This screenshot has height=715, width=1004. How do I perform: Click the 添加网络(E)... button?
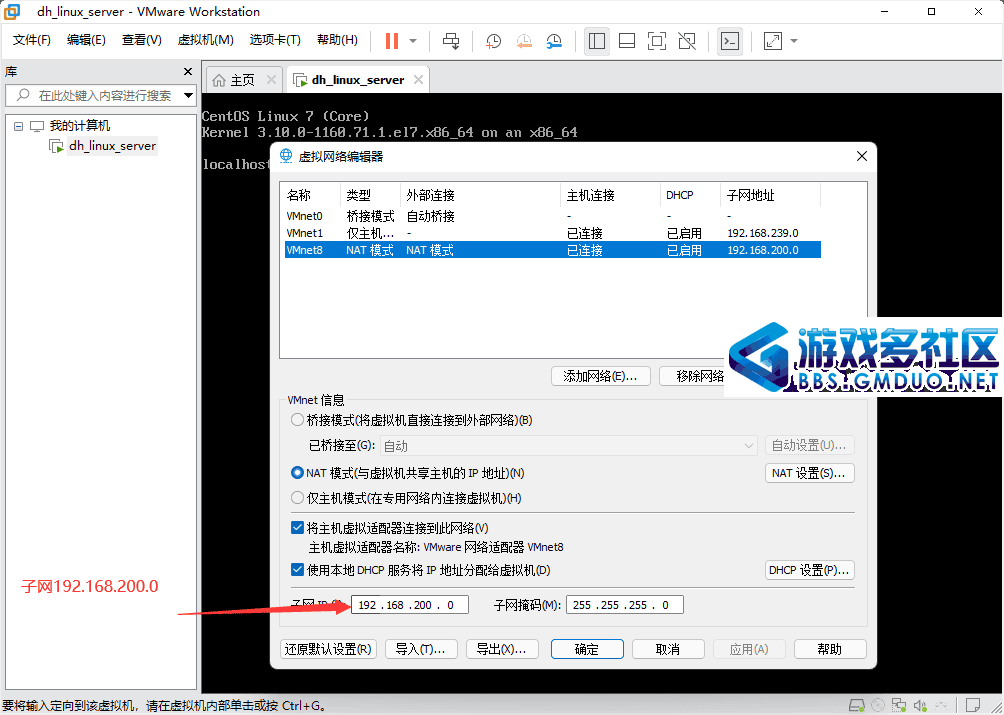pyautogui.click(x=601, y=376)
